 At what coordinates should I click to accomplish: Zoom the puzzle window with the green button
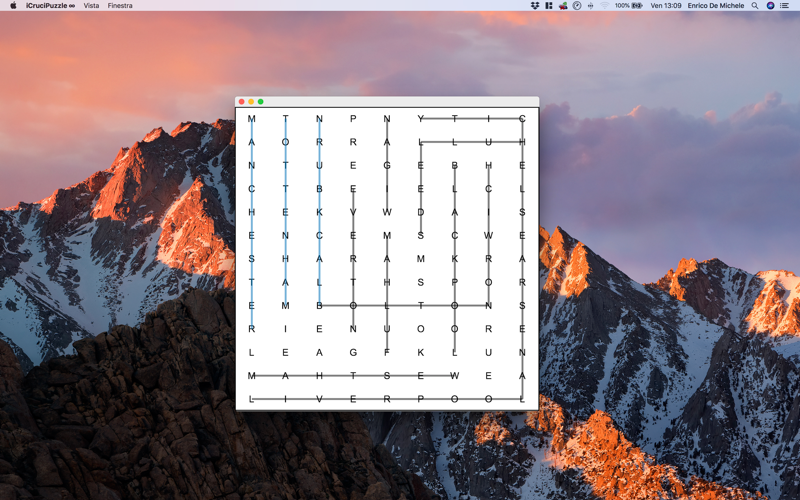(261, 102)
